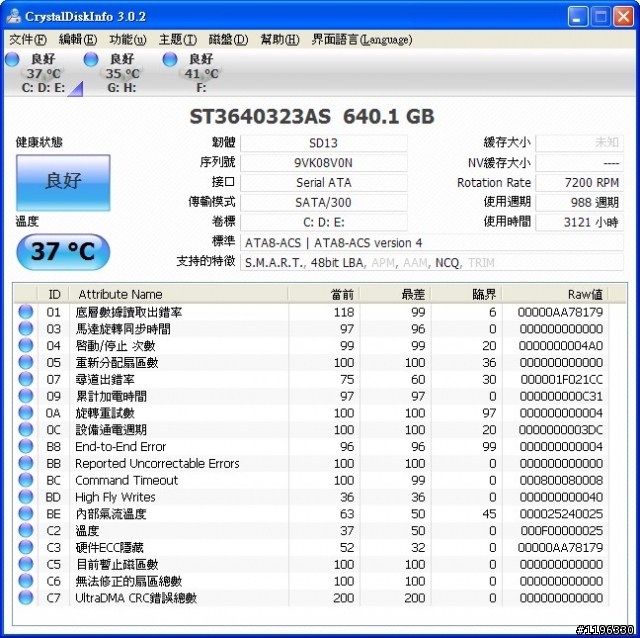Click status orb for Command Timeout
640x638 pixels.
pyautogui.click(x=26, y=480)
